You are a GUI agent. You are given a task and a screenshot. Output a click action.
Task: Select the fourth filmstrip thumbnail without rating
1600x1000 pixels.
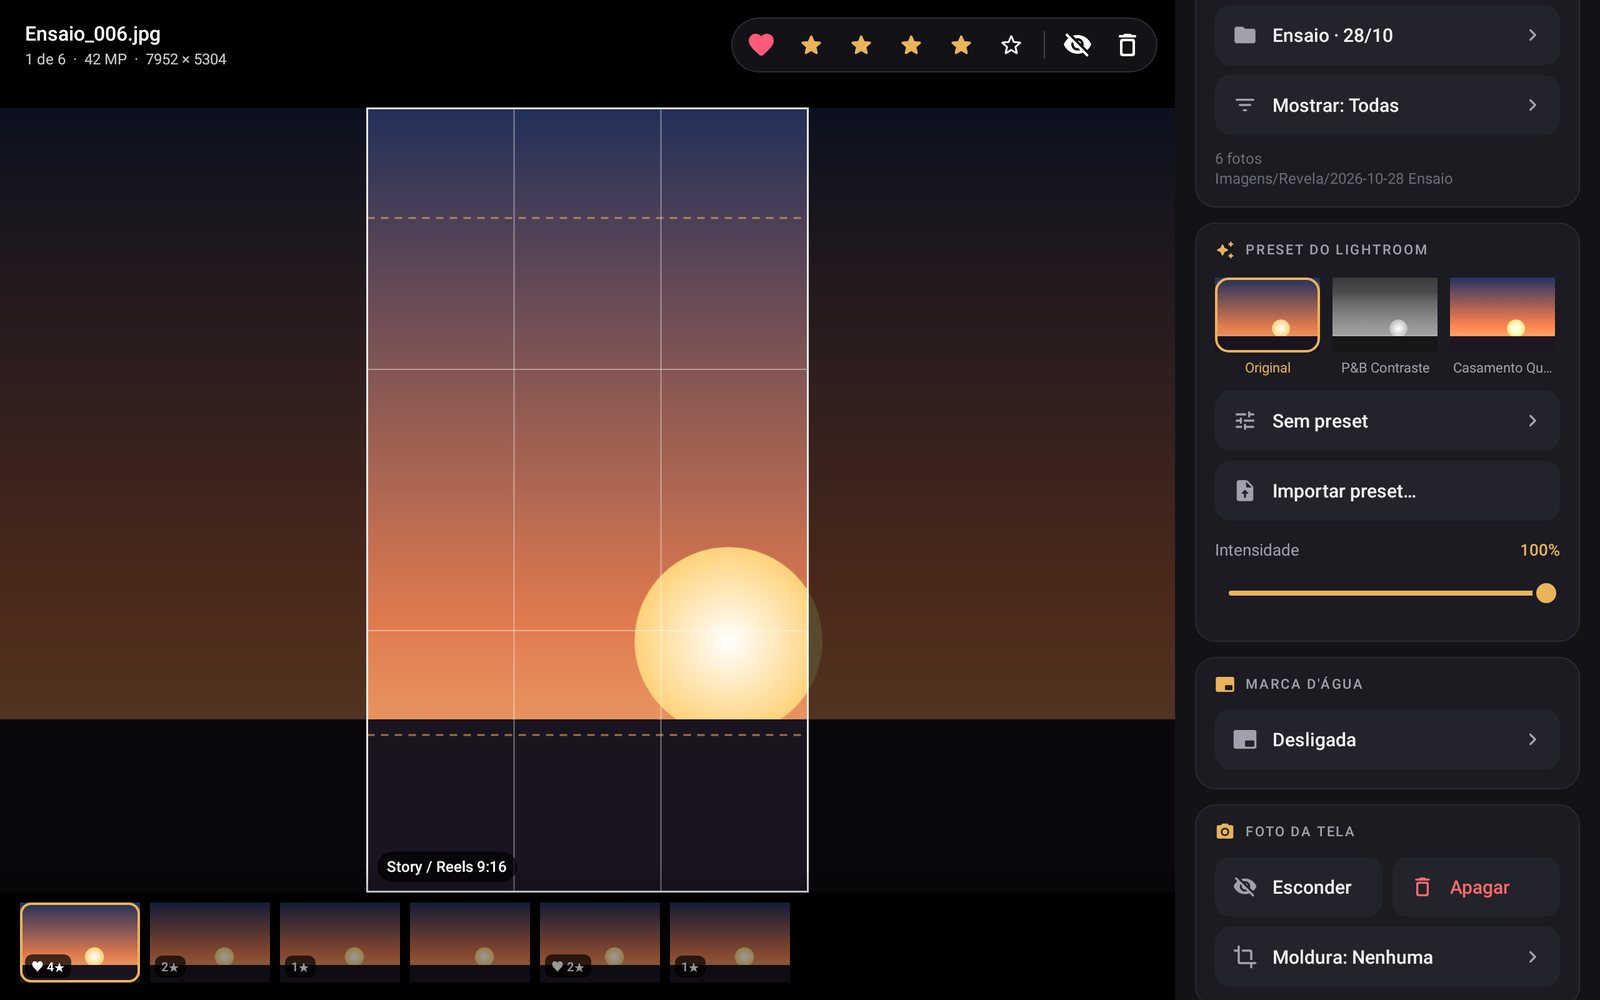470,942
